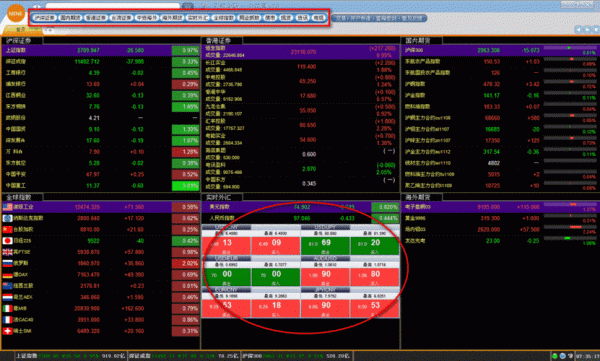Click the green status icon in bottom-right tray

coord(554,356)
